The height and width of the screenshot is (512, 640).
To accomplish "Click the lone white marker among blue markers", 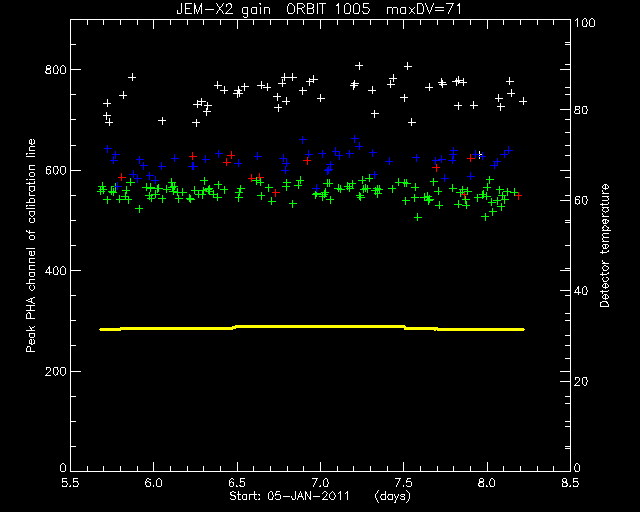I will [x=480, y=155].
